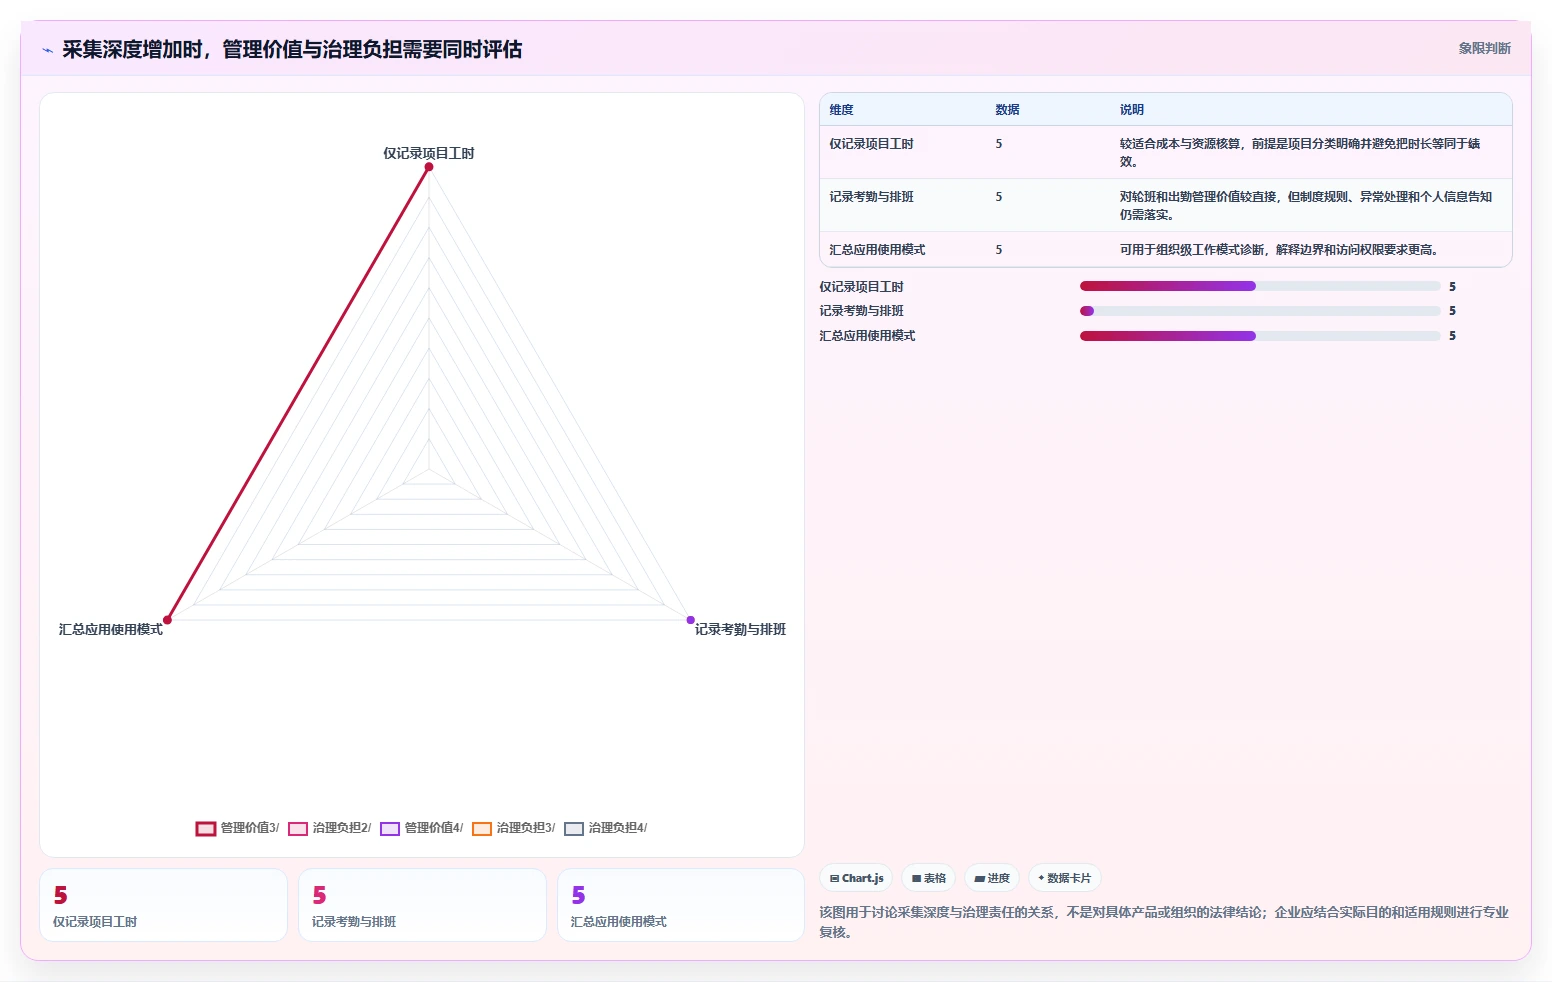The height and width of the screenshot is (982, 1552).
Task: Click the description starting 对轮班和出勤管理价值较直接
Action: click(x=1306, y=205)
